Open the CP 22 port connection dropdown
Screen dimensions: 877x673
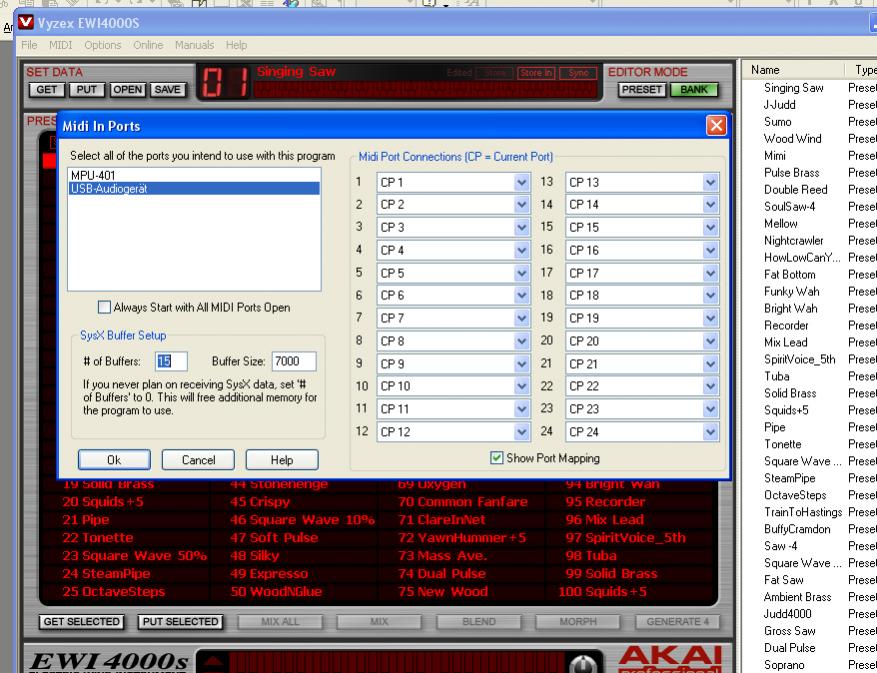710,387
